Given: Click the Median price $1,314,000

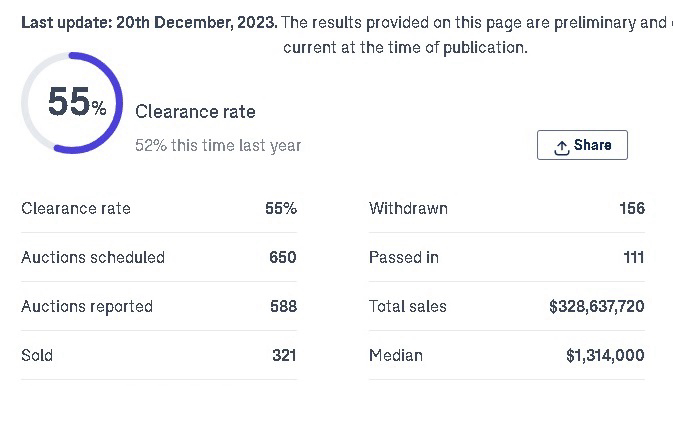Looking at the screenshot, I should pos(605,355).
